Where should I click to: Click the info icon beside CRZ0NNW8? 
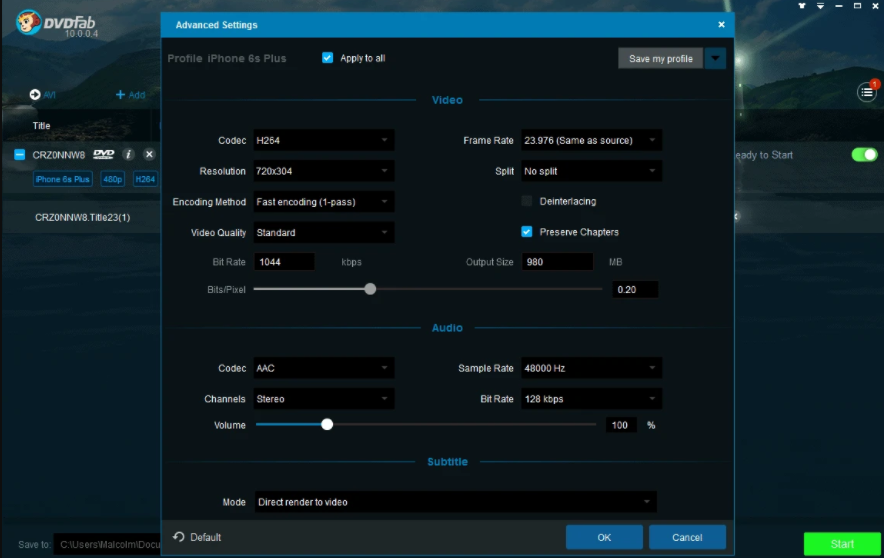coord(128,154)
